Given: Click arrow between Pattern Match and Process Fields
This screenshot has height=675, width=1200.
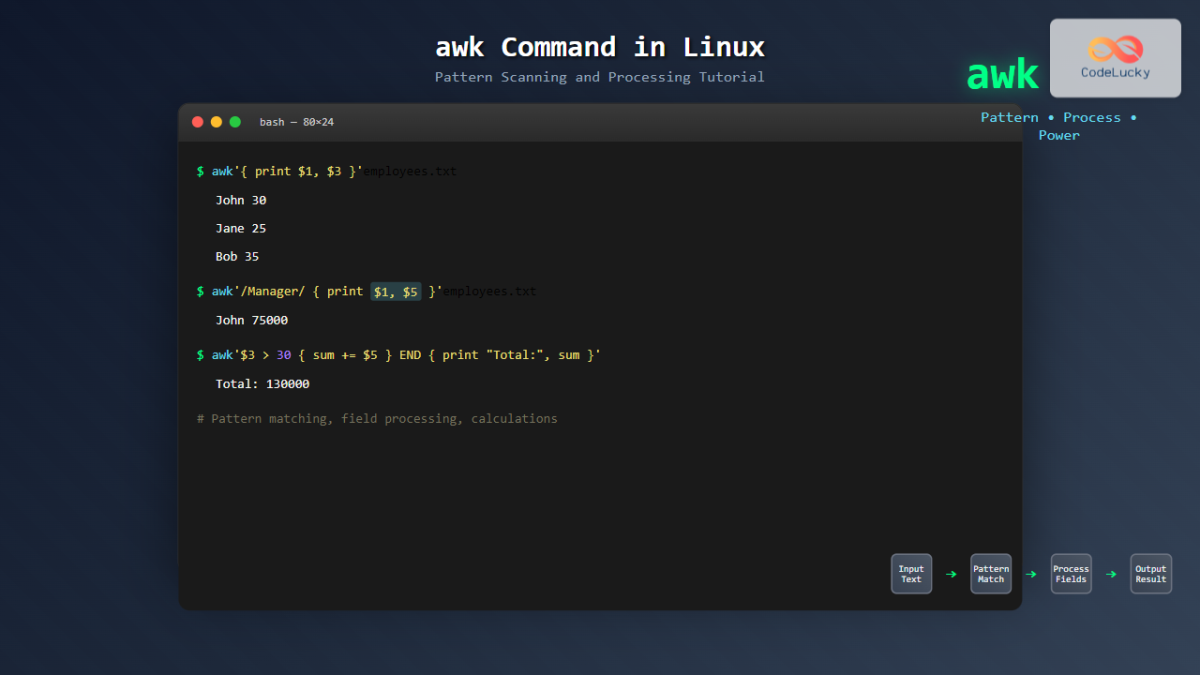Looking at the screenshot, I should pyautogui.click(x=1031, y=575).
